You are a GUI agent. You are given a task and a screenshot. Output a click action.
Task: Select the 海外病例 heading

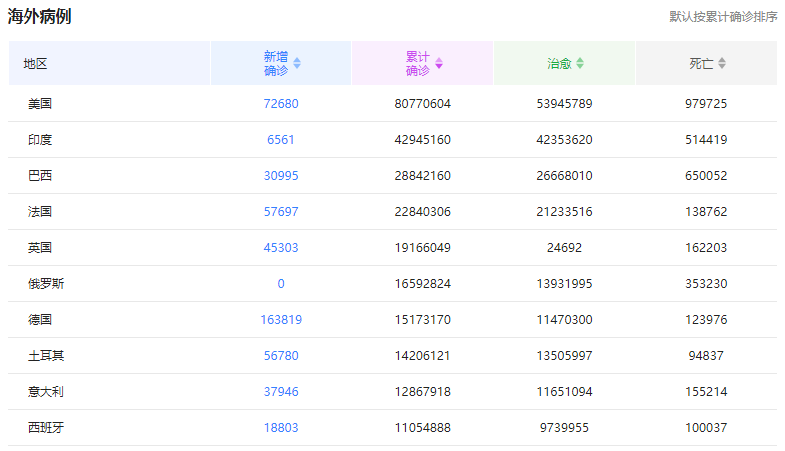tap(40, 16)
